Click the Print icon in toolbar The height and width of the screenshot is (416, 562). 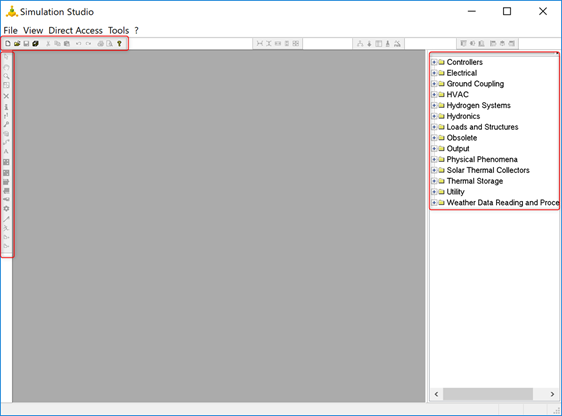pyautogui.click(x=100, y=44)
